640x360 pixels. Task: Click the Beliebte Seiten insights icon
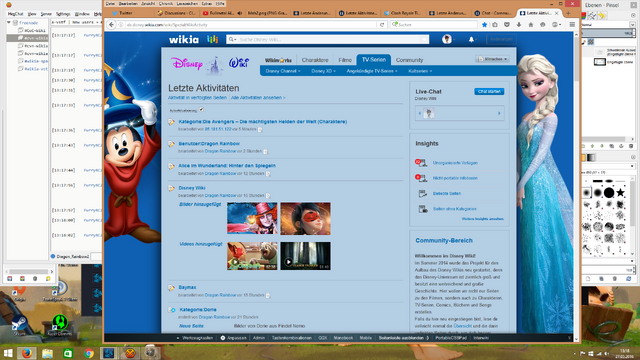(422, 193)
